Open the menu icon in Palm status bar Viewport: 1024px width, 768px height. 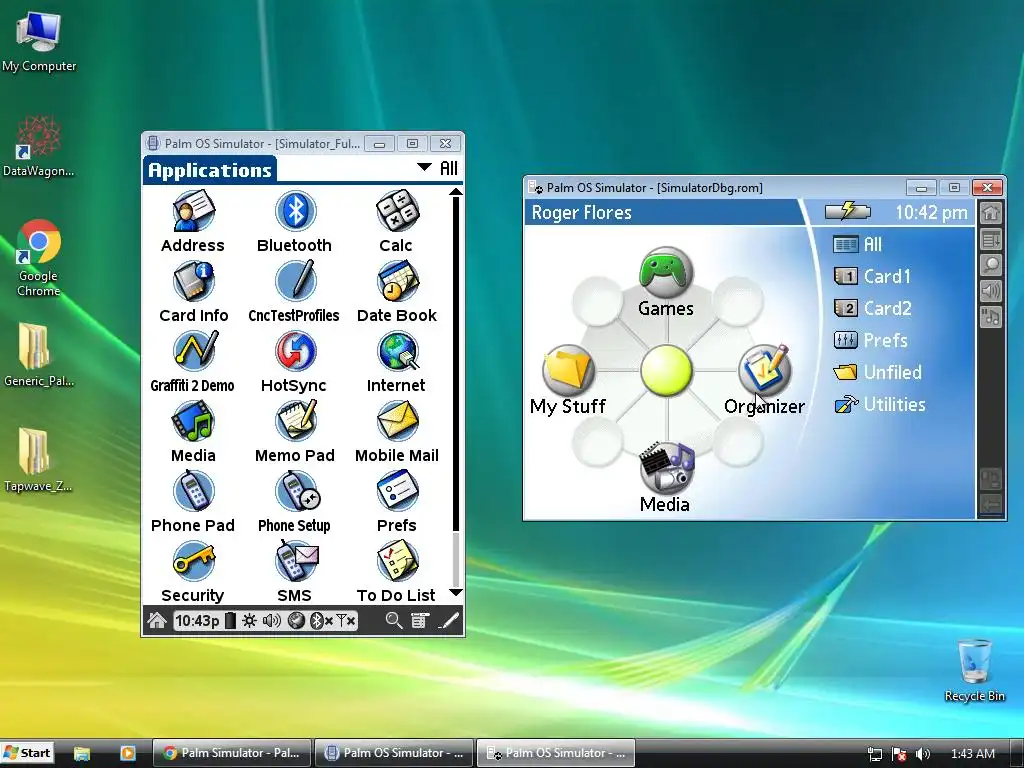420,620
